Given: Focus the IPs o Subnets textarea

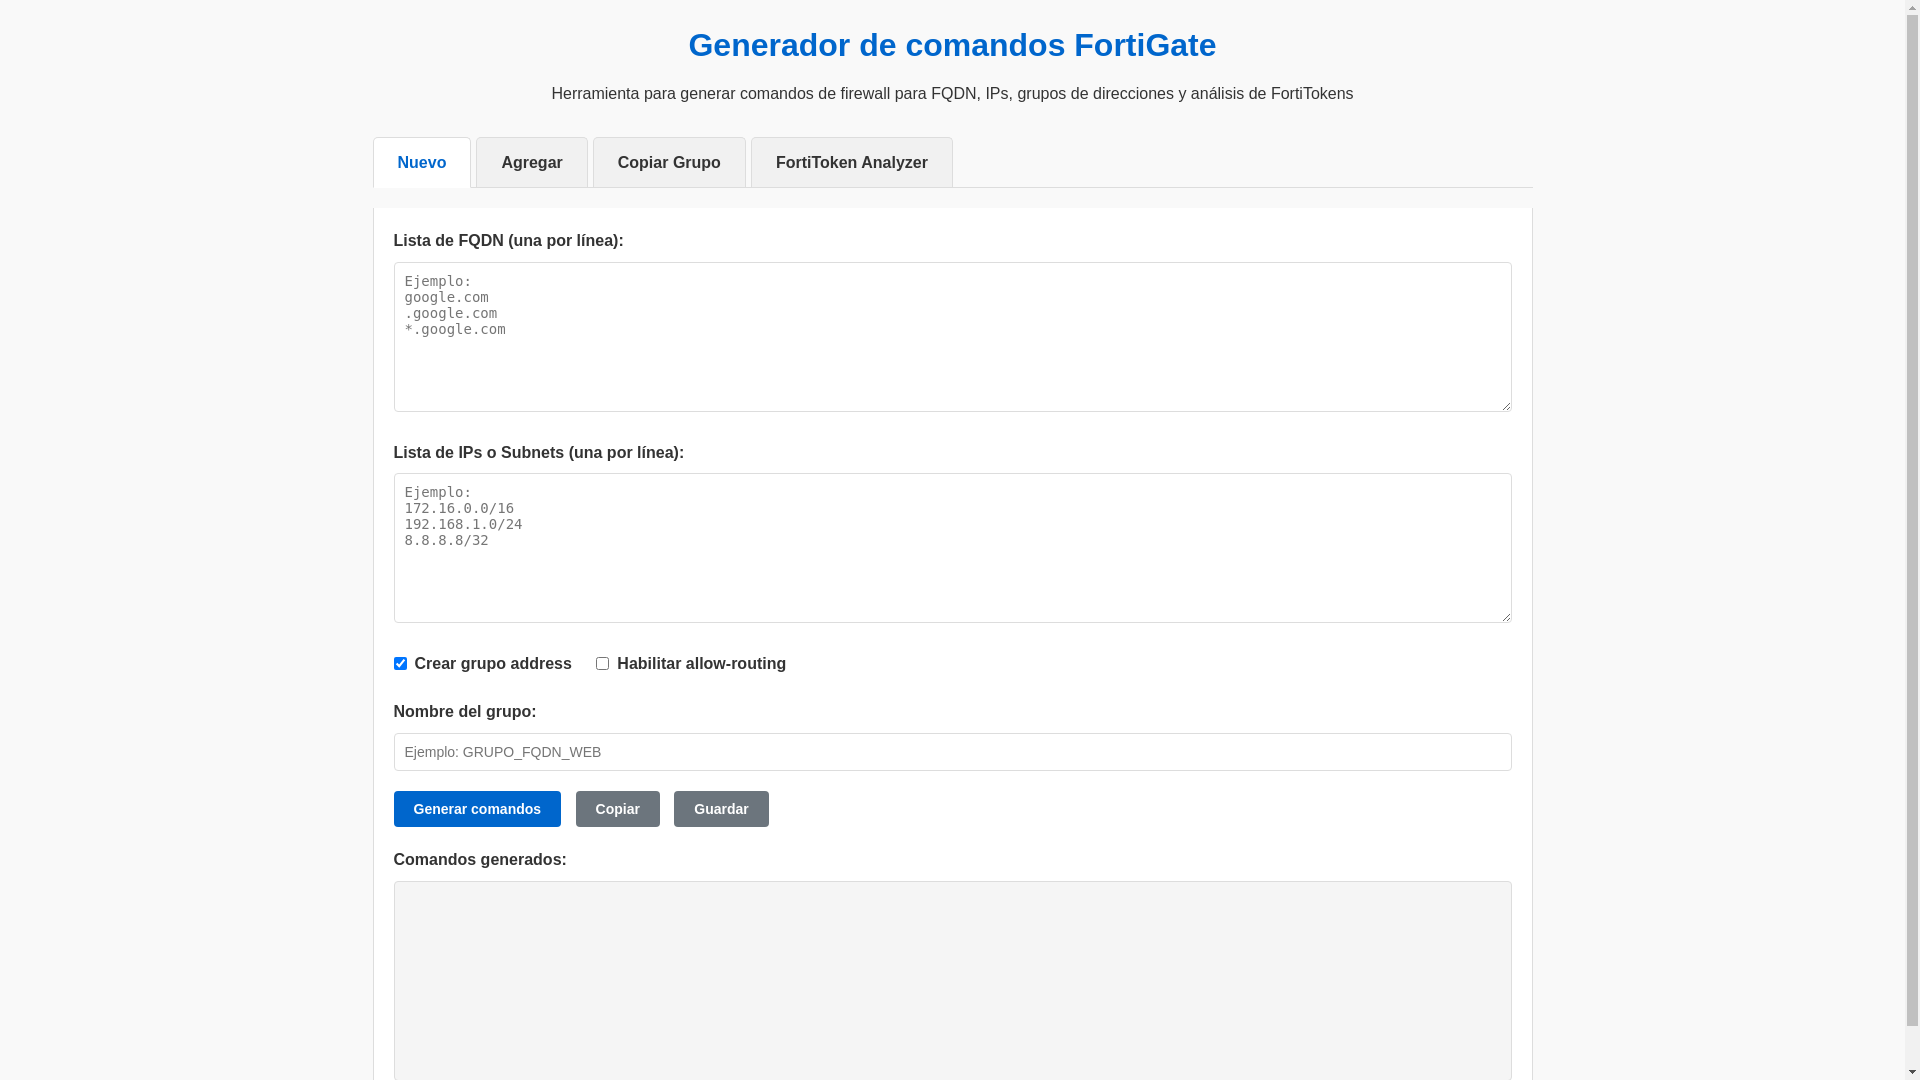Looking at the screenshot, I should (x=952, y=548).
